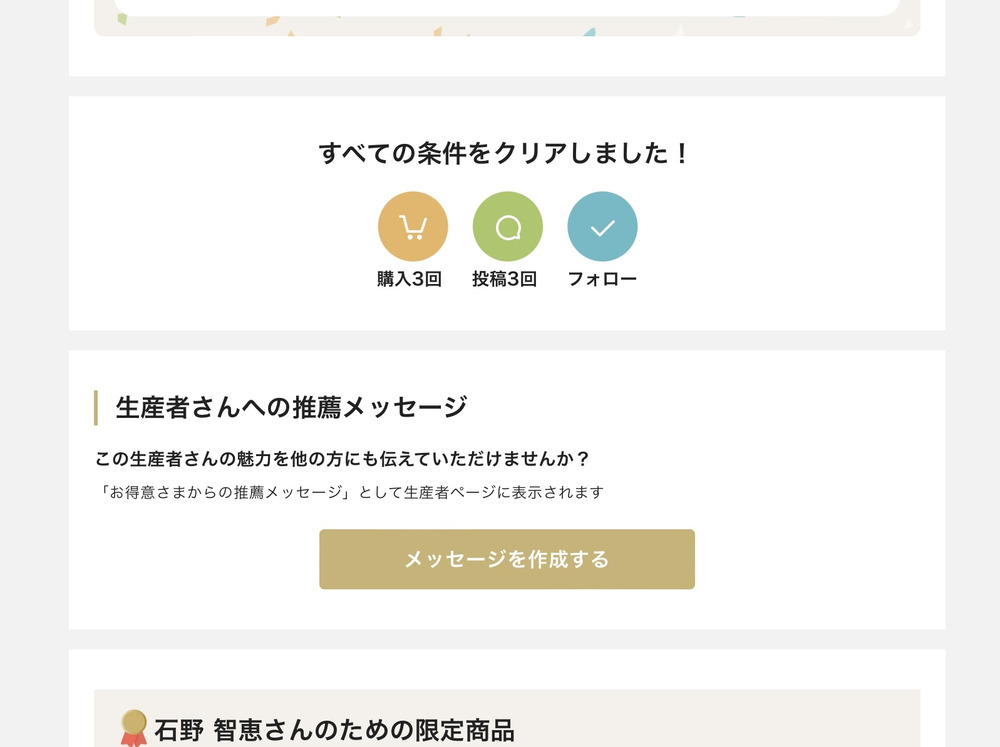This screenshot has height=747, width=1000.
Task: Click the white rounded card inside the confetti banner
Action: 506,7
